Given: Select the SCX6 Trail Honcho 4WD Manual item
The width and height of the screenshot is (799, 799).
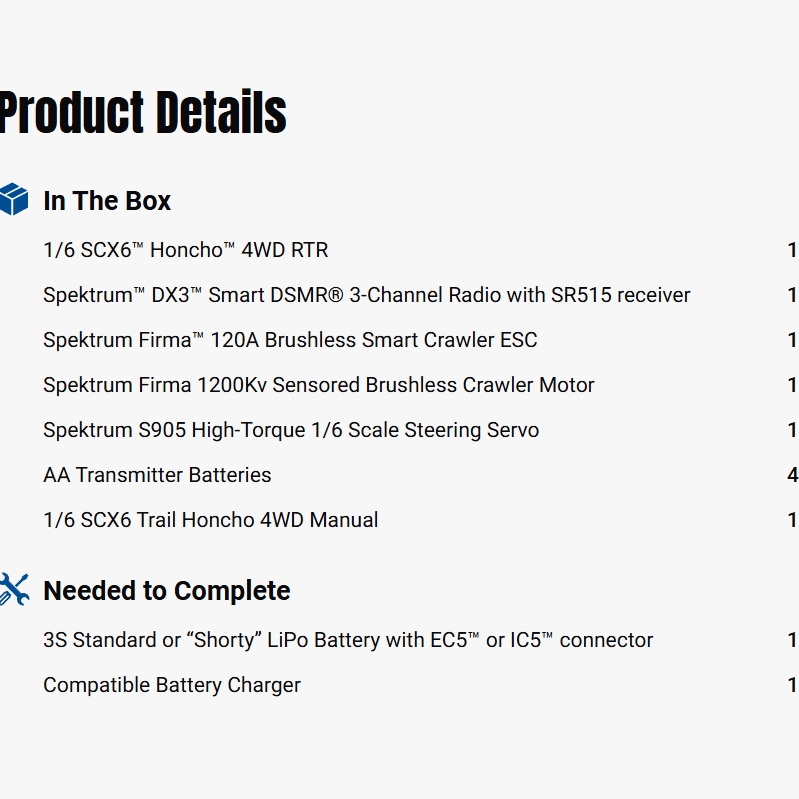Looking at the screenshot, I should pos(210,520).
